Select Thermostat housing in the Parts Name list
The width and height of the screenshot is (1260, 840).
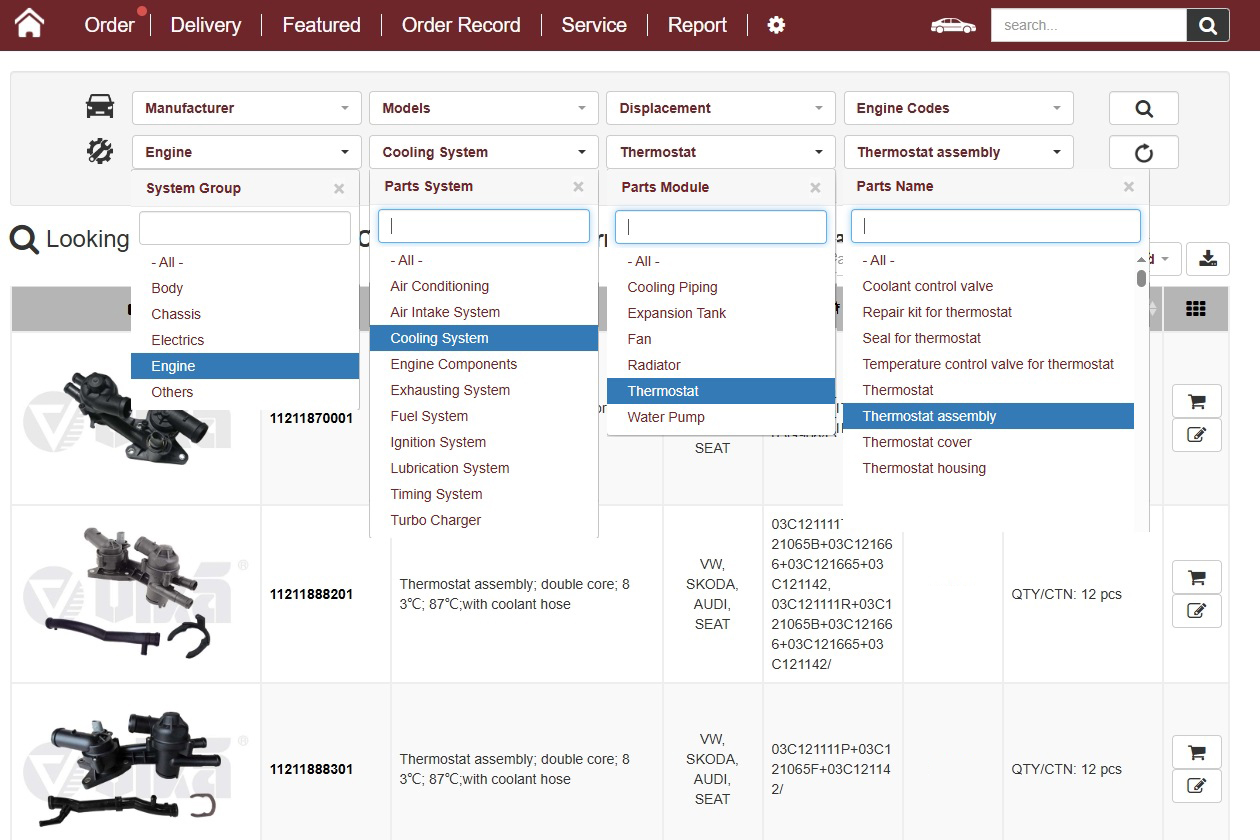(924, 467)
